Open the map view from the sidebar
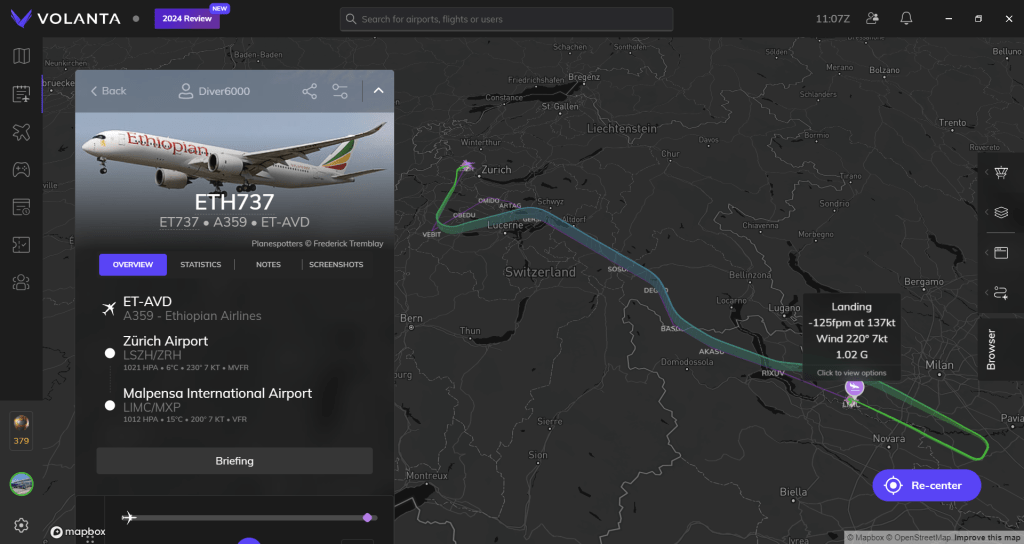This screenshot has width=1024, height=544. click(21, 56)
